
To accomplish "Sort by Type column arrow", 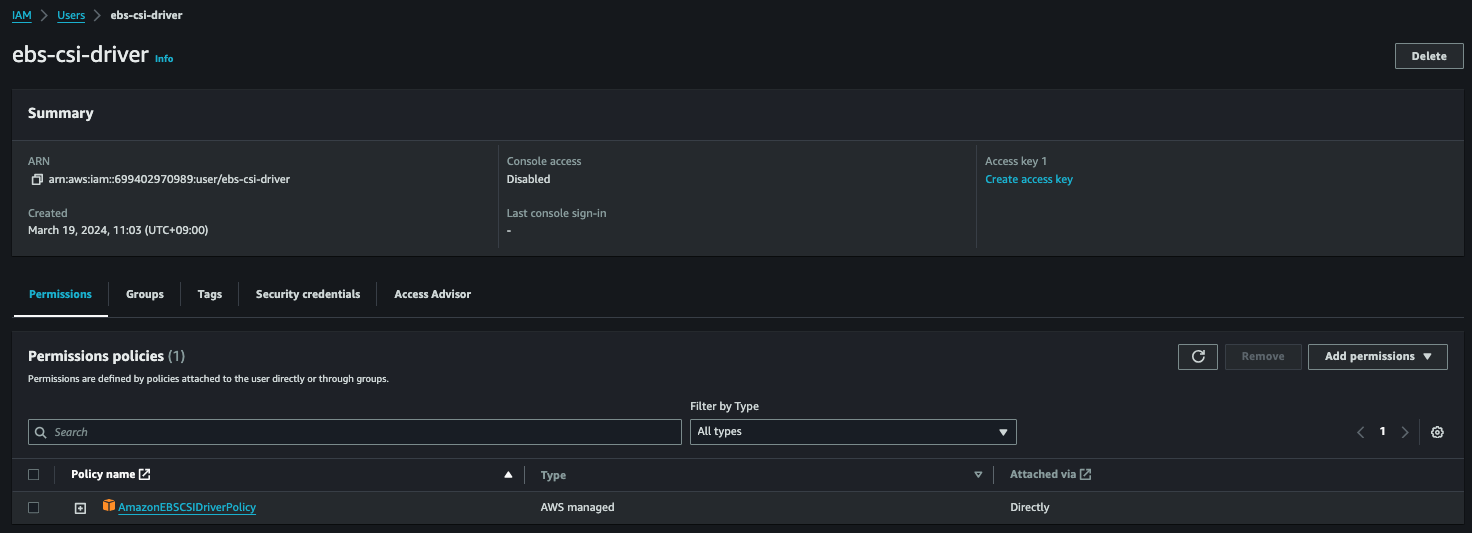I will click(x=978, y=475).
